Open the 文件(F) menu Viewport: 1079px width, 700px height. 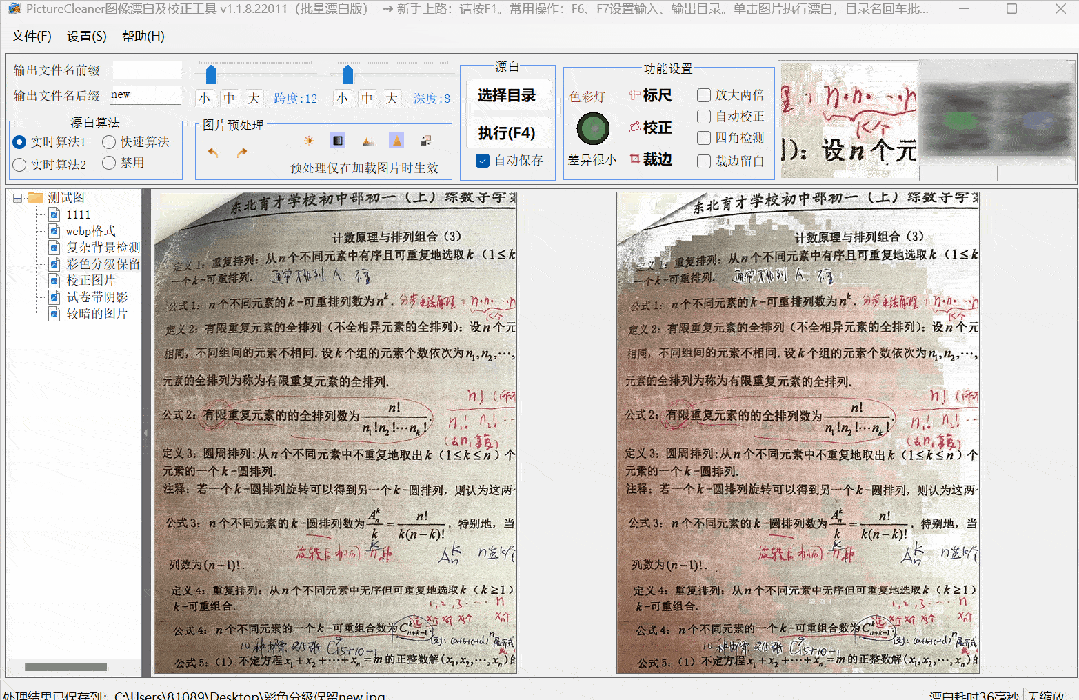click(32, 37)
